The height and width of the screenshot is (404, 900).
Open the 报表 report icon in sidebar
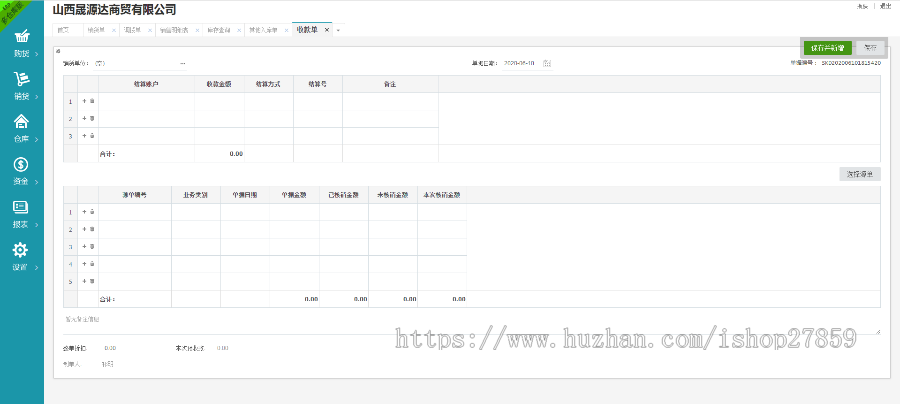point(21,207)
